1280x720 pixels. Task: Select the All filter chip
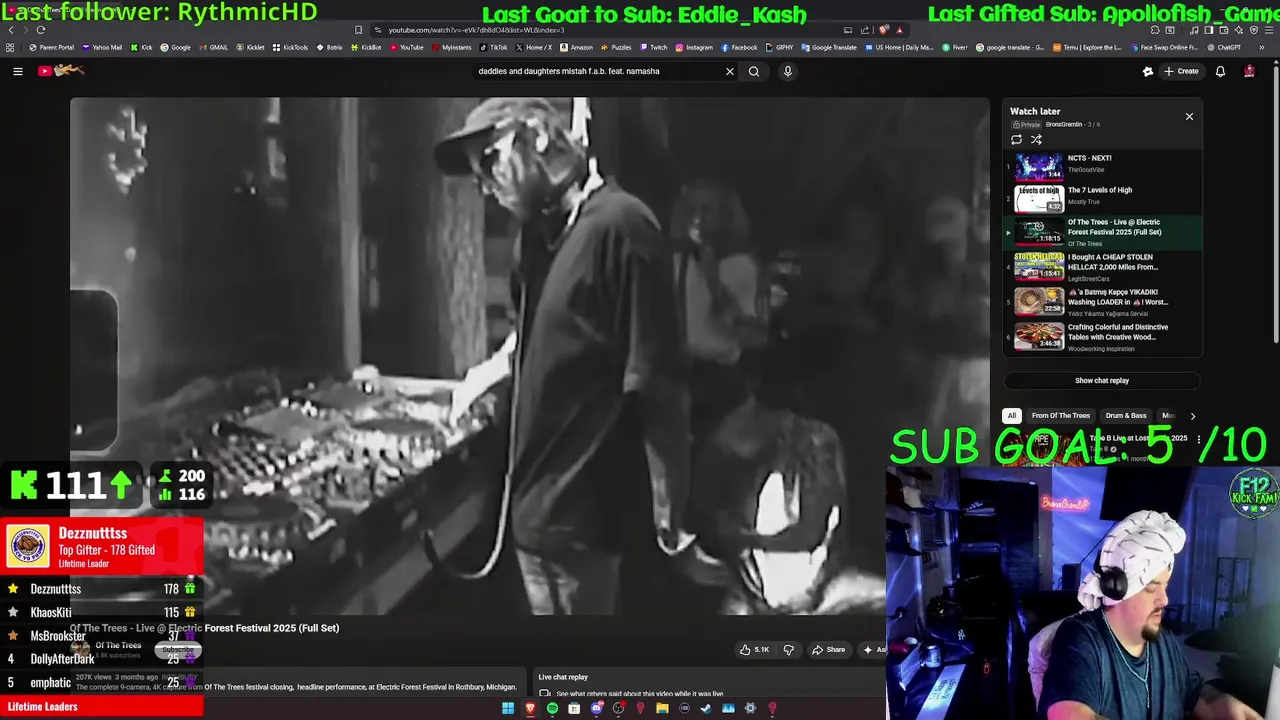(x=1012, y=416)
